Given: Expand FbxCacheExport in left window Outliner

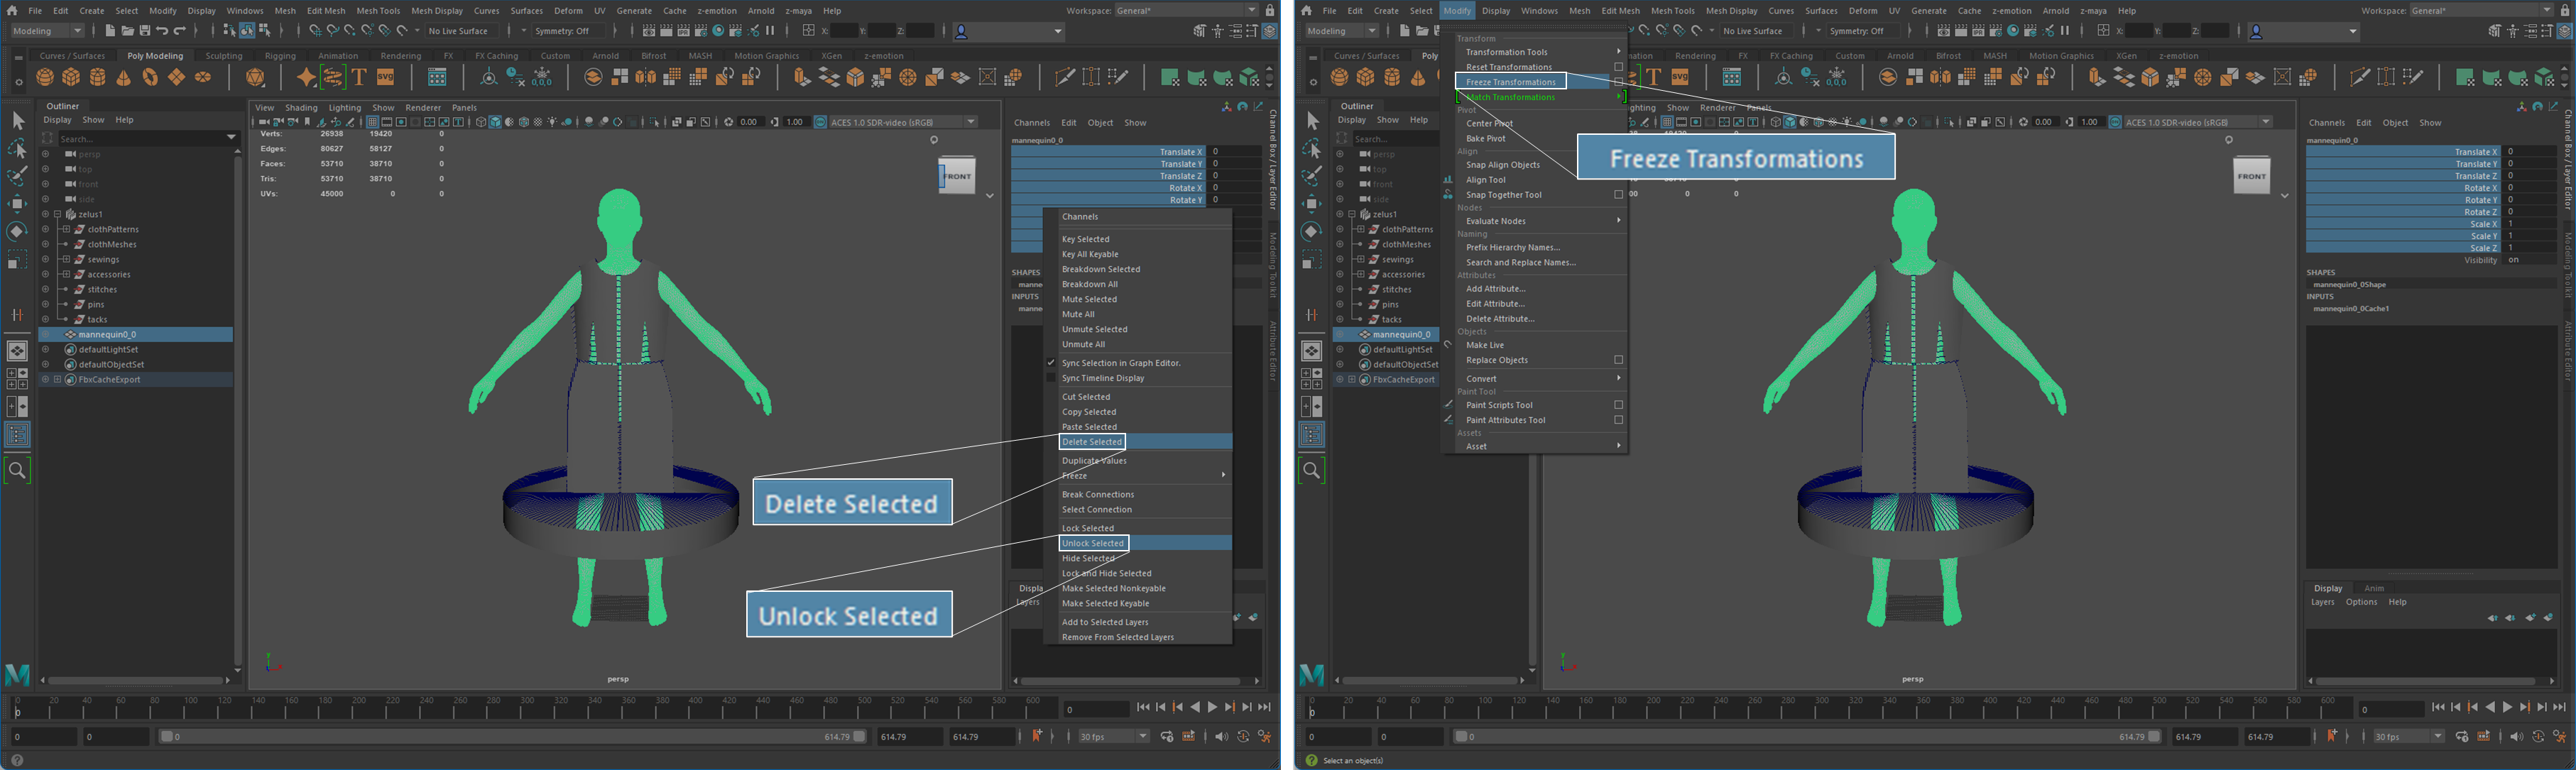Looking at the screenshot, I should click(57, 379).
